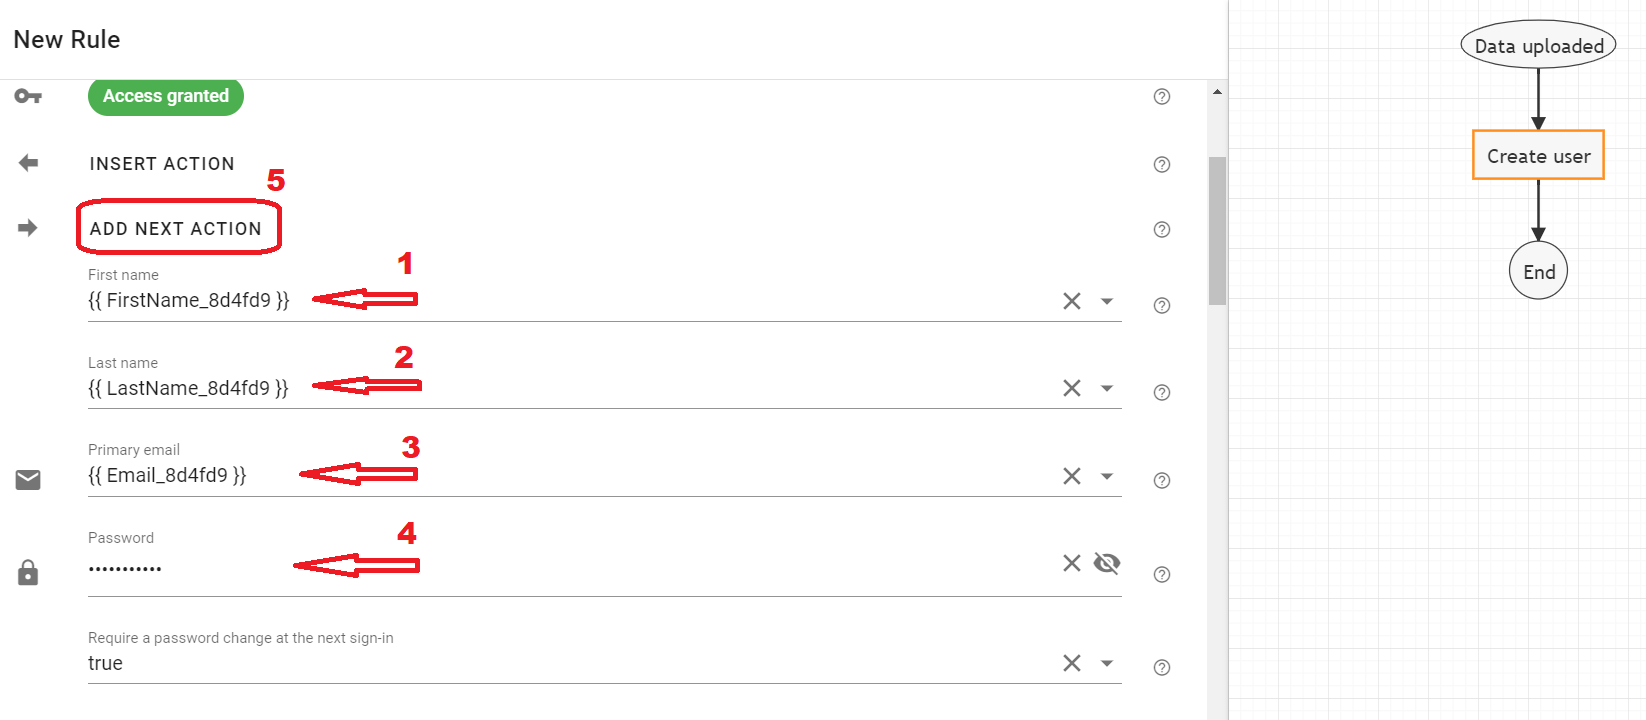Open the Primary email variable dropdown
This screenshot has width=1646, height=720.
click(1107, 476)
